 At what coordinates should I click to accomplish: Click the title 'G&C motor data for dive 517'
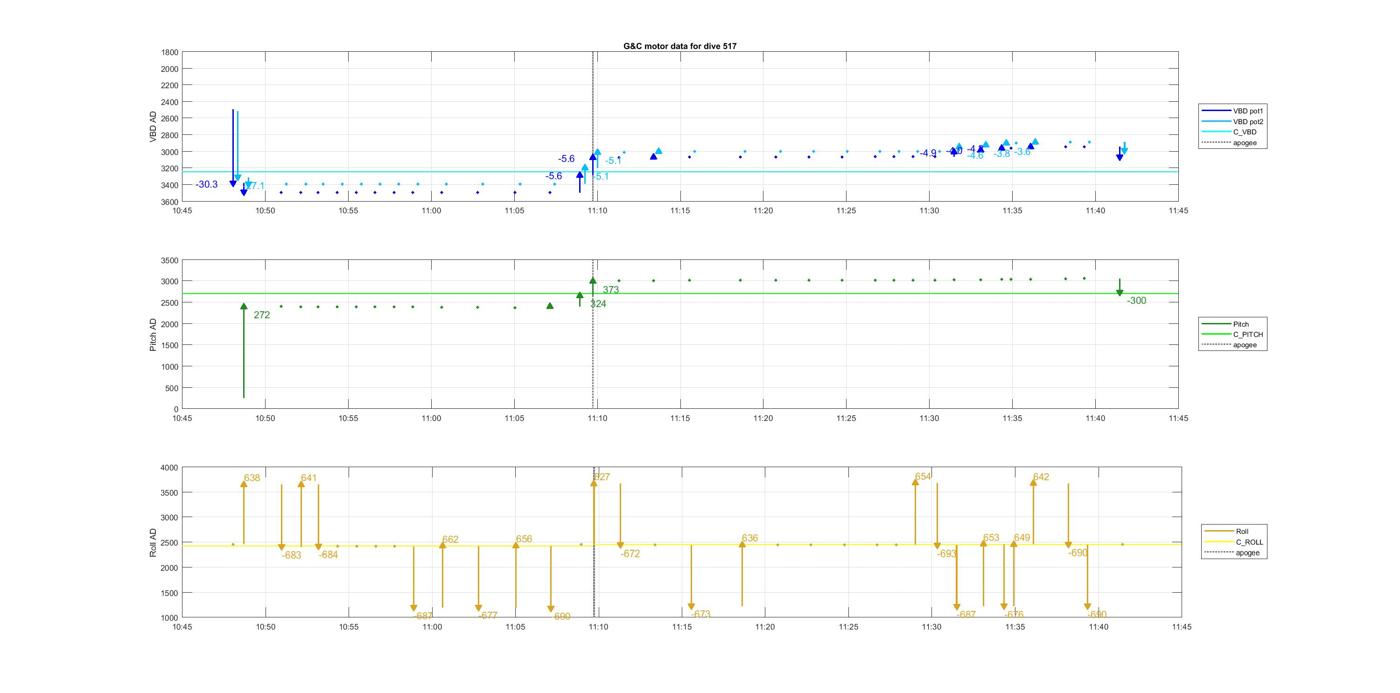[x=680, y=46]
